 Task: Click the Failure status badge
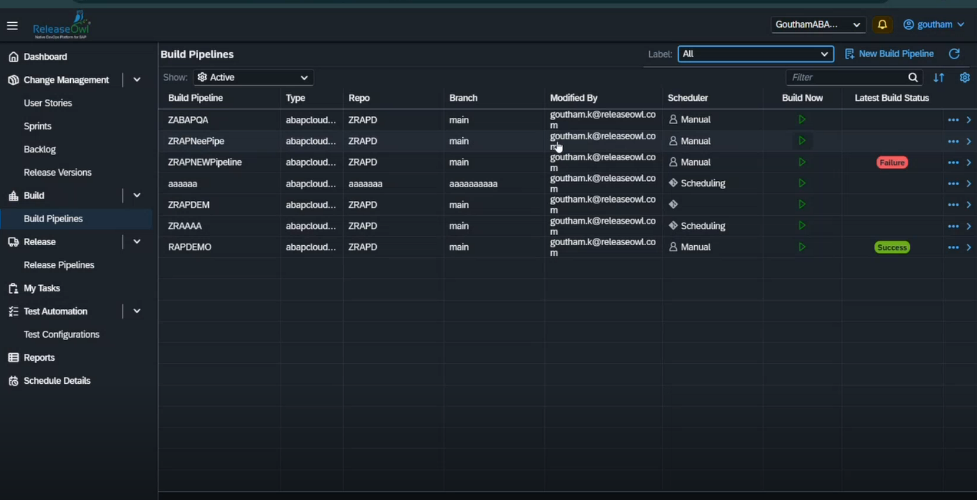point(891,162)
